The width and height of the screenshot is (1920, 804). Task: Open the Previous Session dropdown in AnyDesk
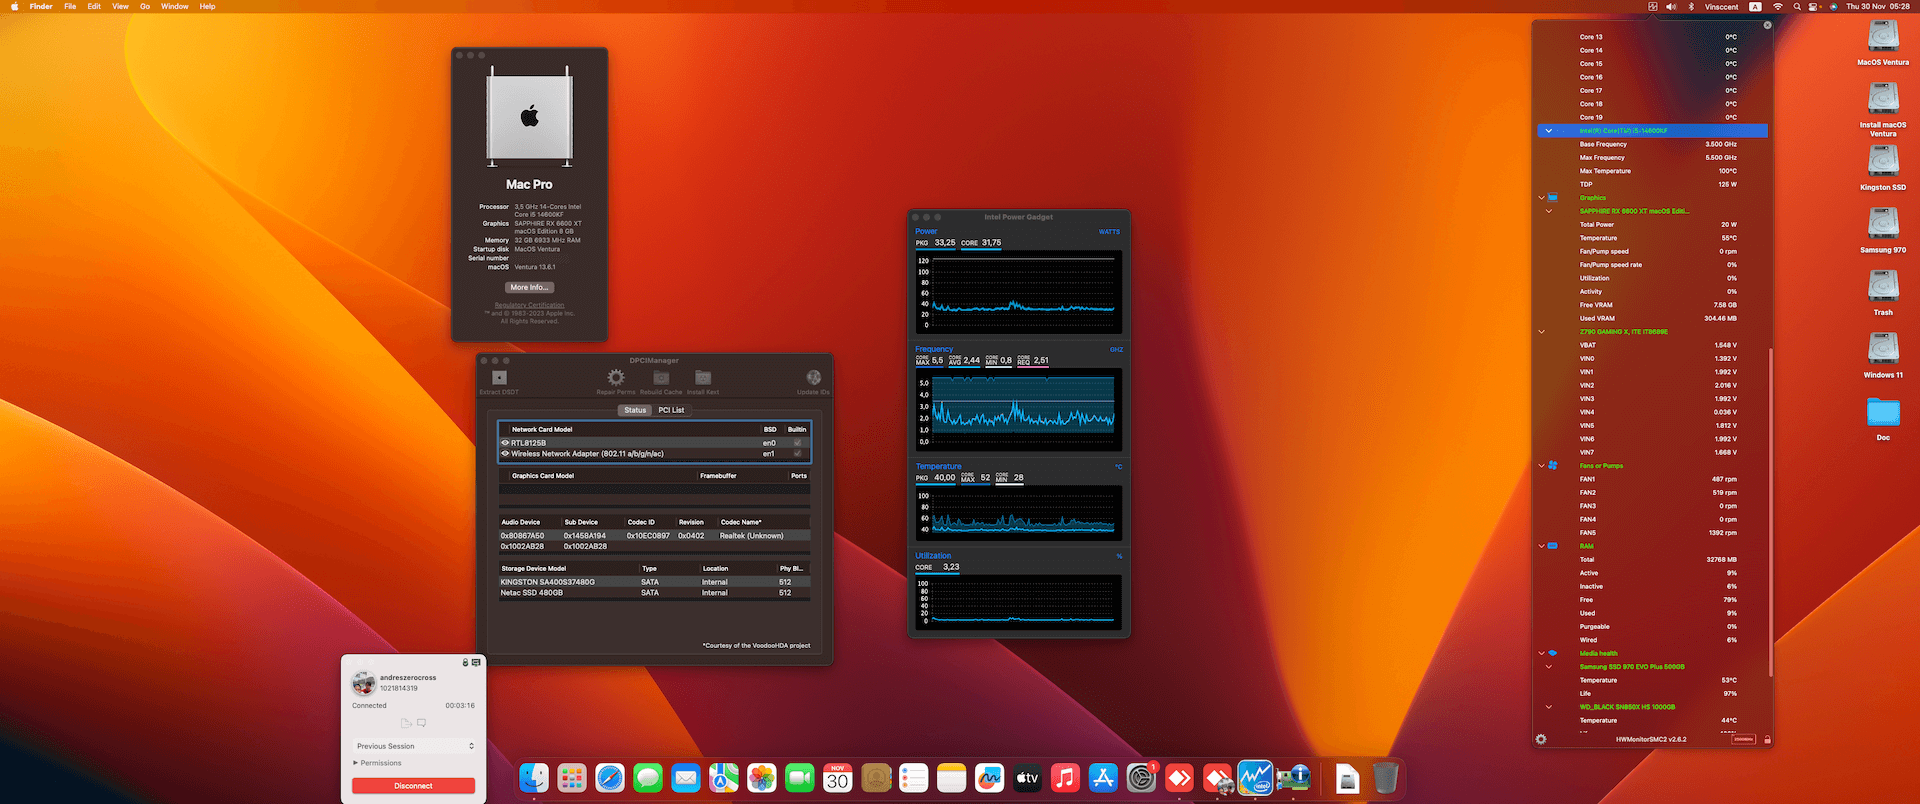(x=414, y=746)
